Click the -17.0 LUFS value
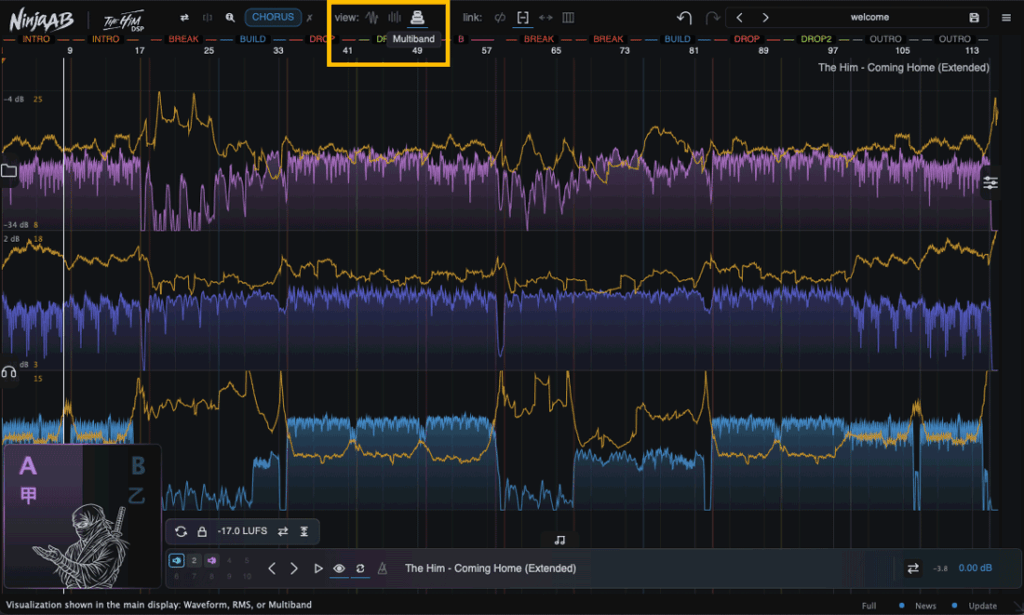Screen dimensions: 1024x615 (x=242, y=531)
